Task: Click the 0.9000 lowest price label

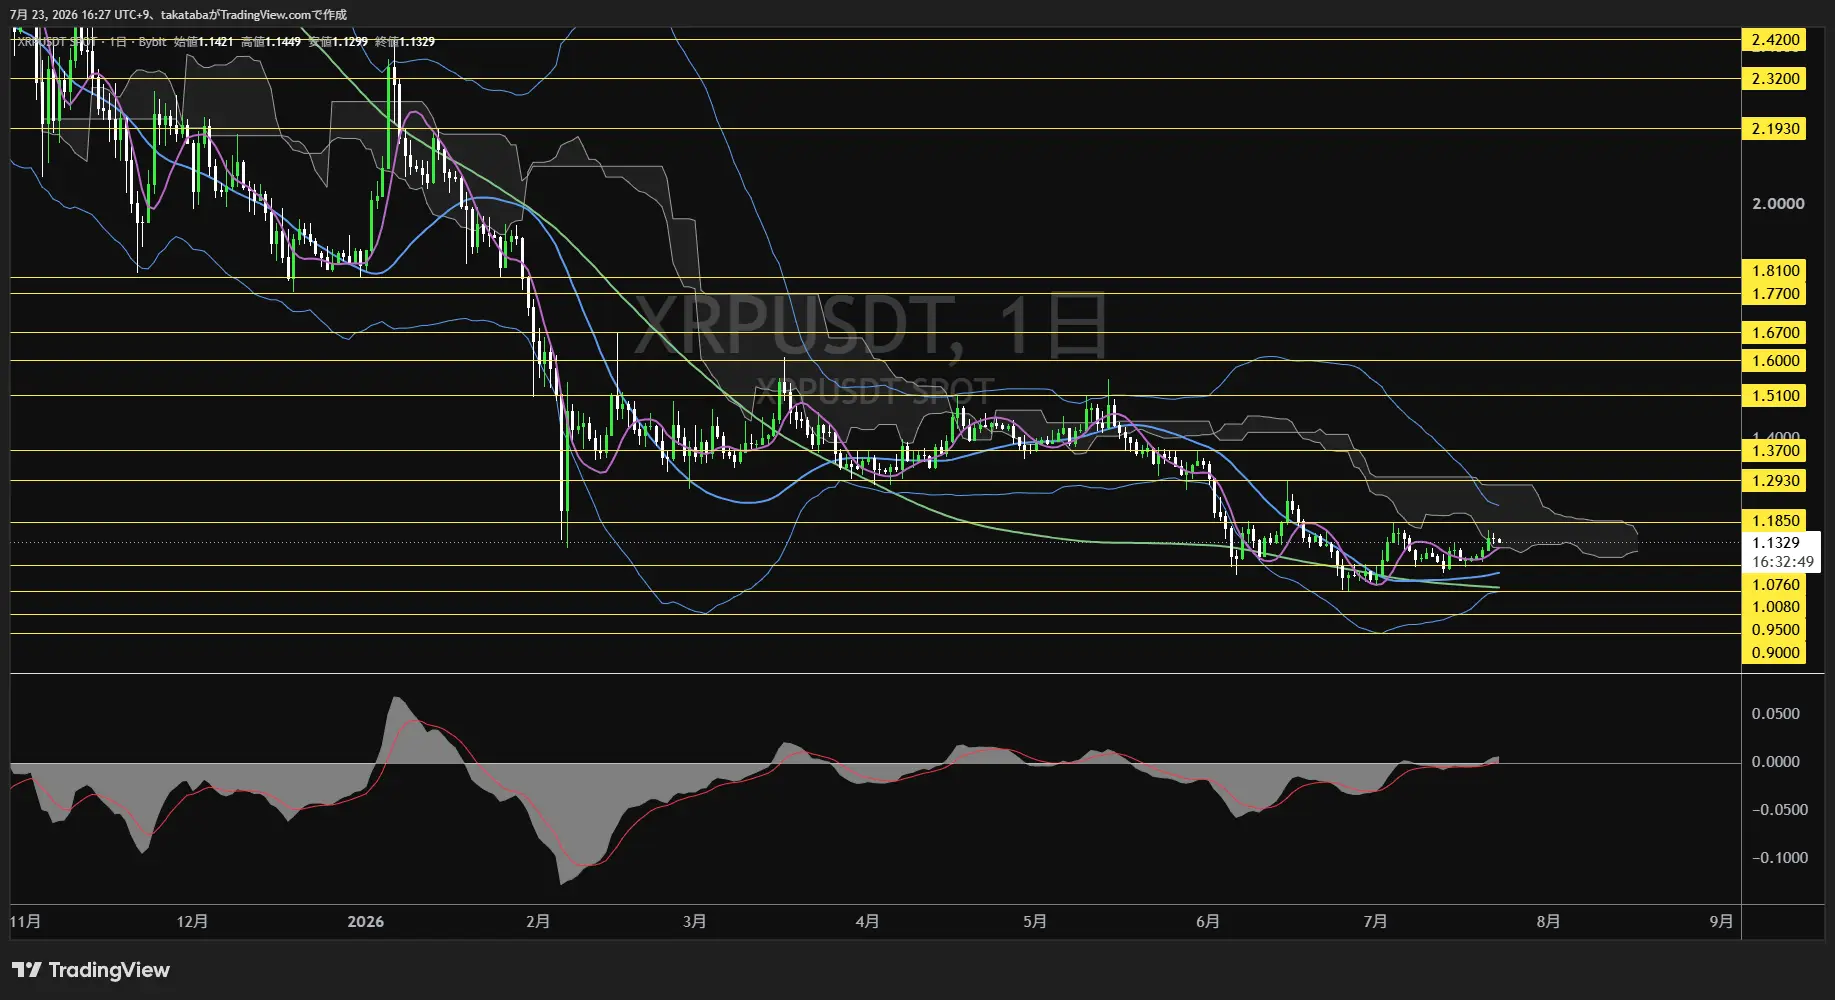Action: (1775, 652)
